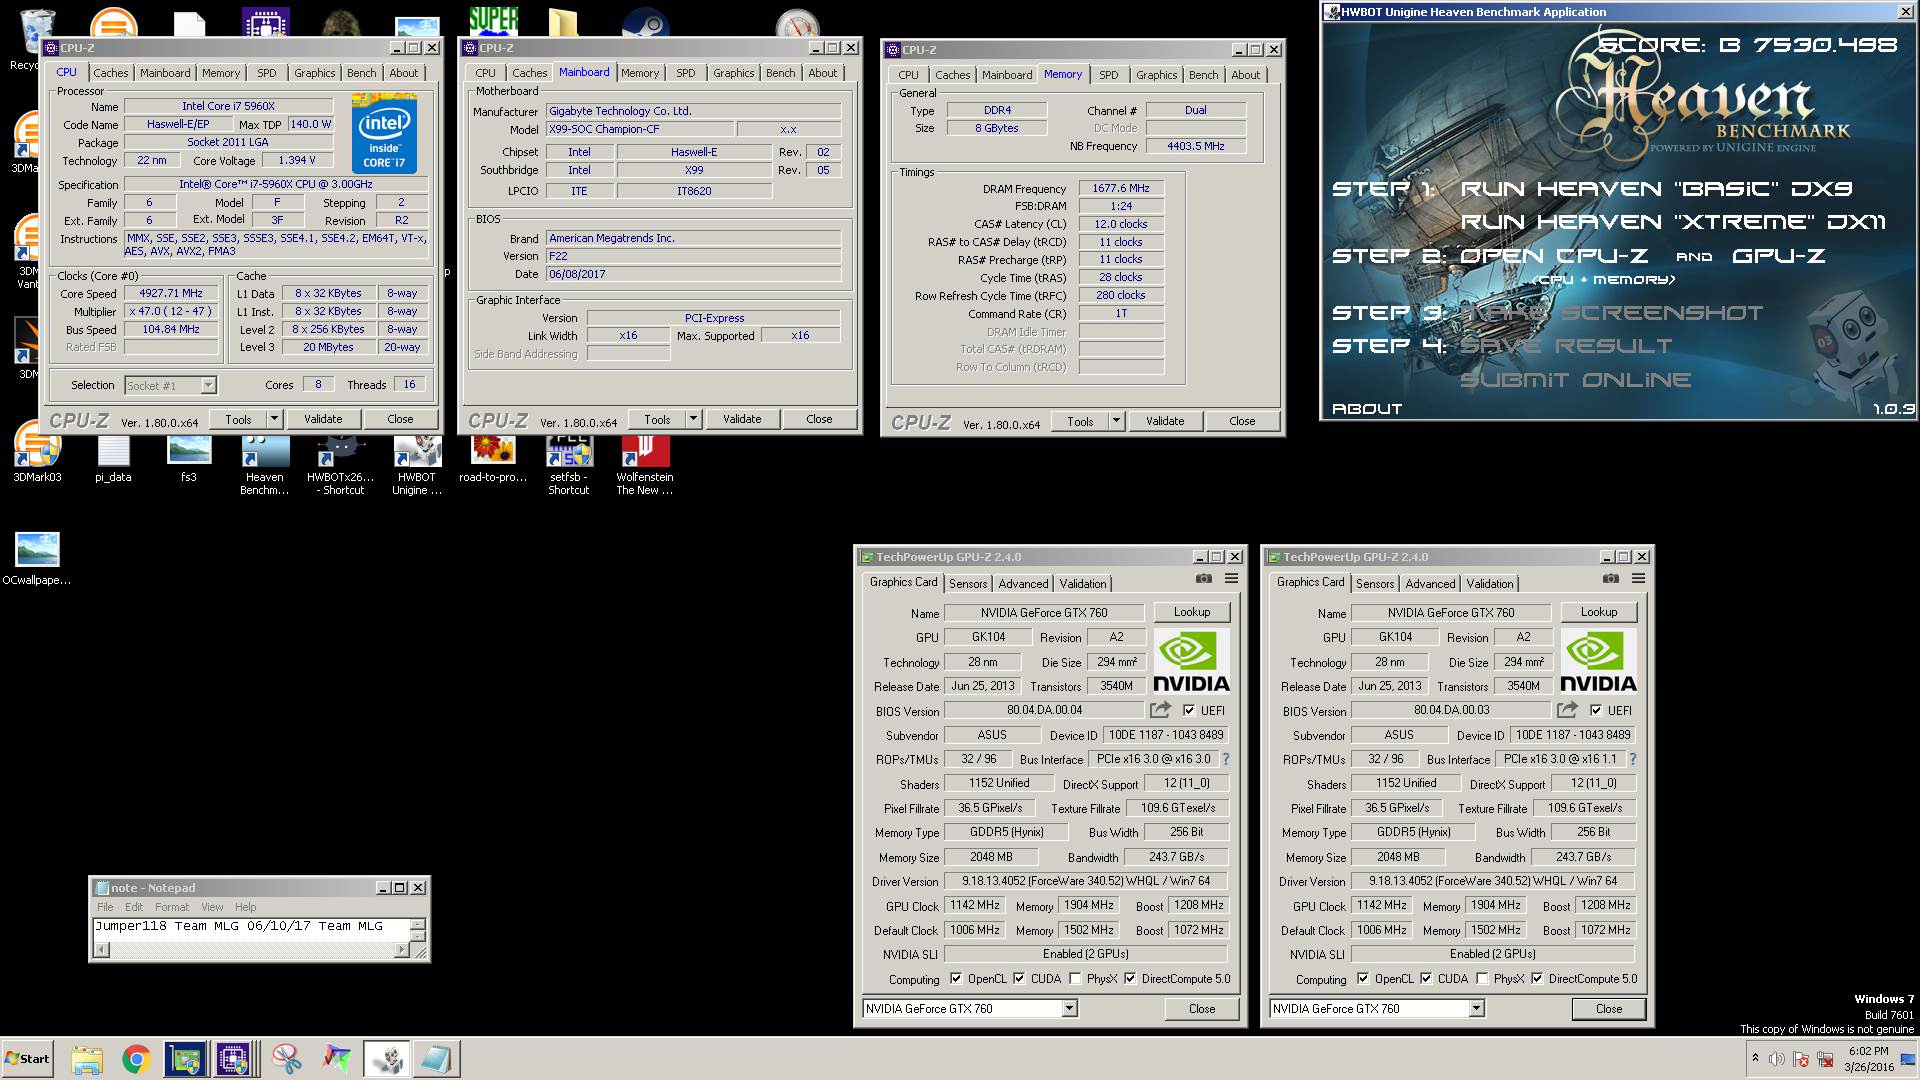Open the road-to-pro desktop icon
Viewport: 1920px width, 1080px height.
coord(493,458)
